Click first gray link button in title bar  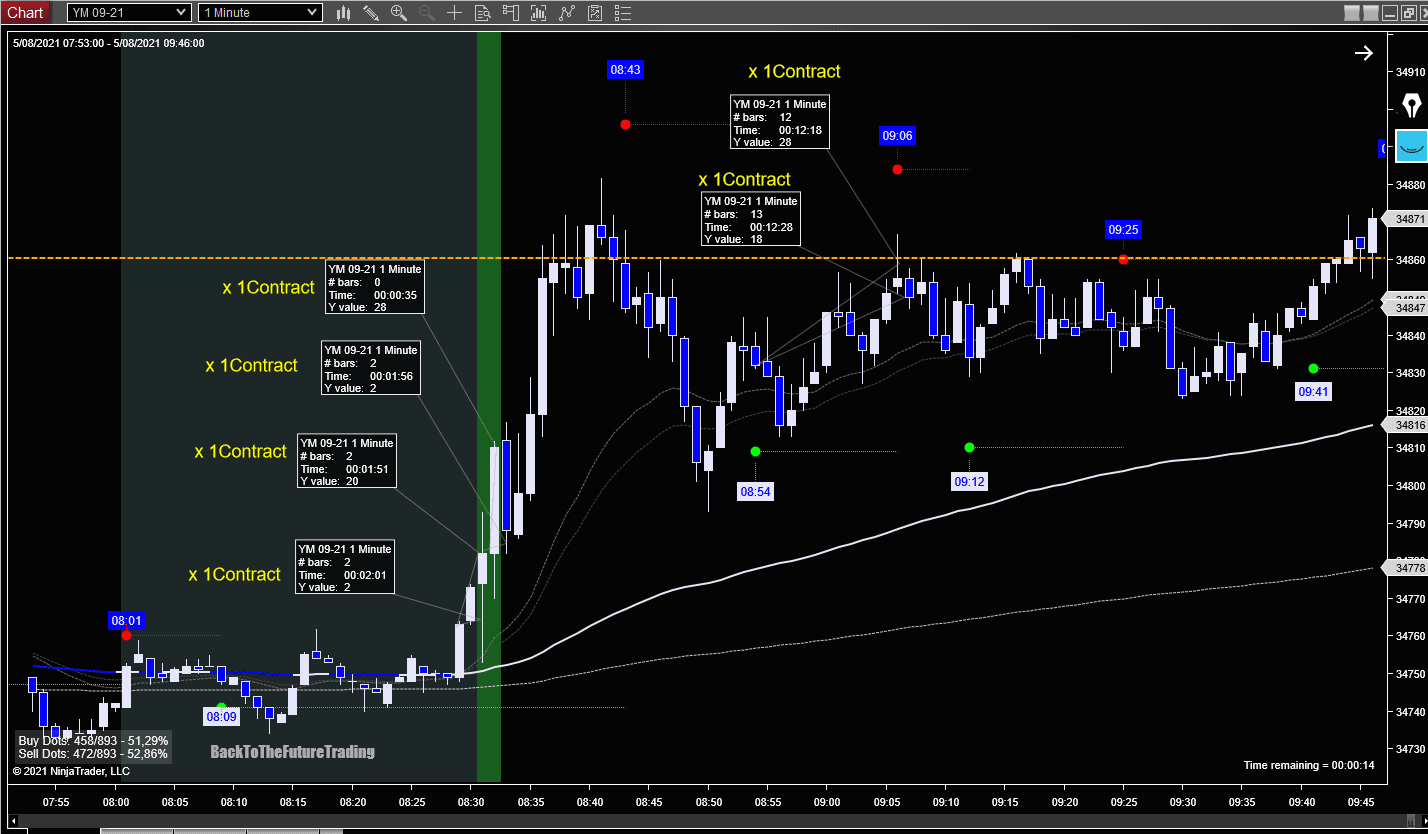(x=1352, y=13)
